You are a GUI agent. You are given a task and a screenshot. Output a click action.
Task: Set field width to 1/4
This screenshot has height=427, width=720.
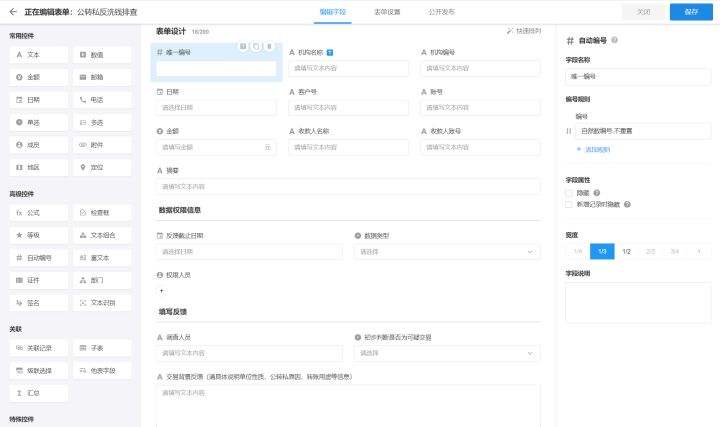pos(578,251)
